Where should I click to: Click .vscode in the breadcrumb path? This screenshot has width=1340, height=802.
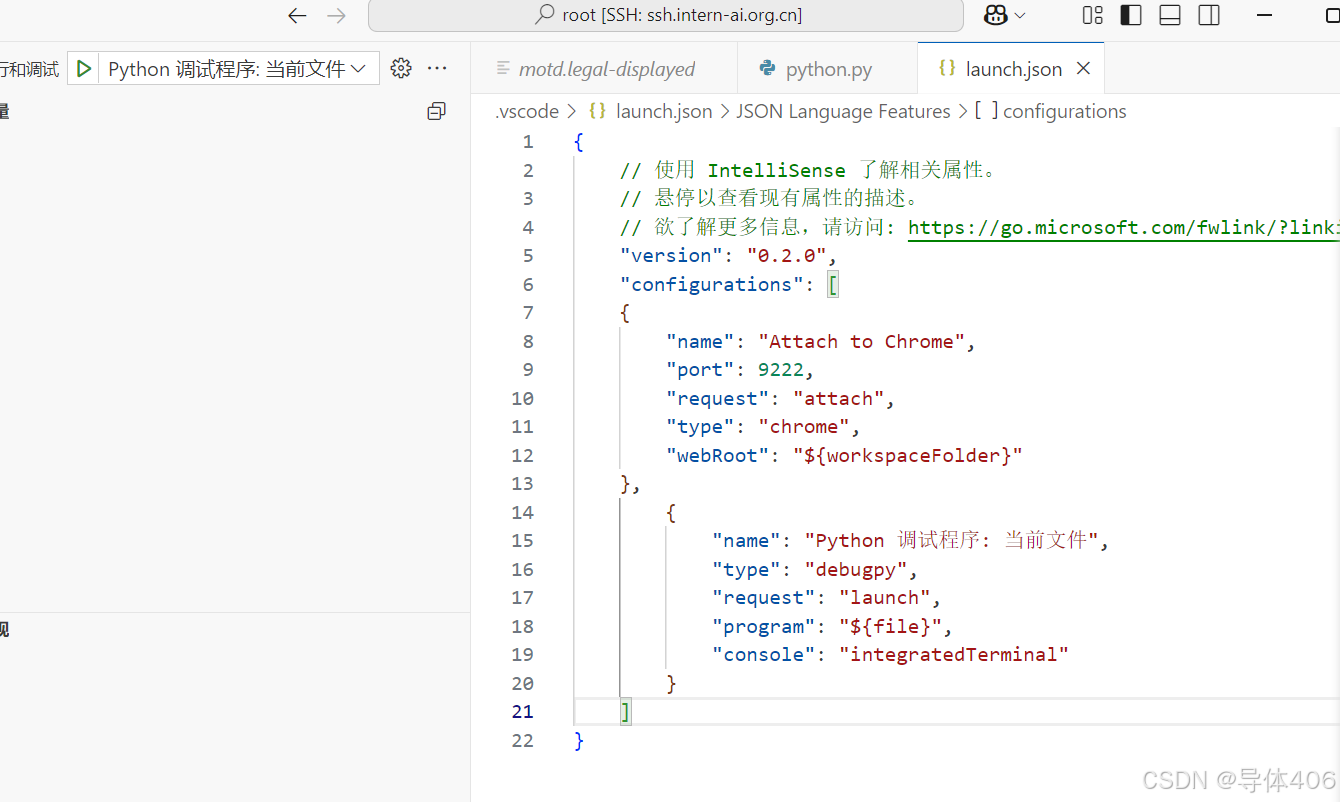pos(527,111)
